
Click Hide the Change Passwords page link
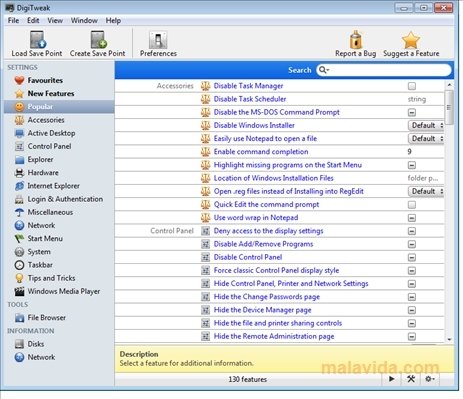tap(267, 297)
